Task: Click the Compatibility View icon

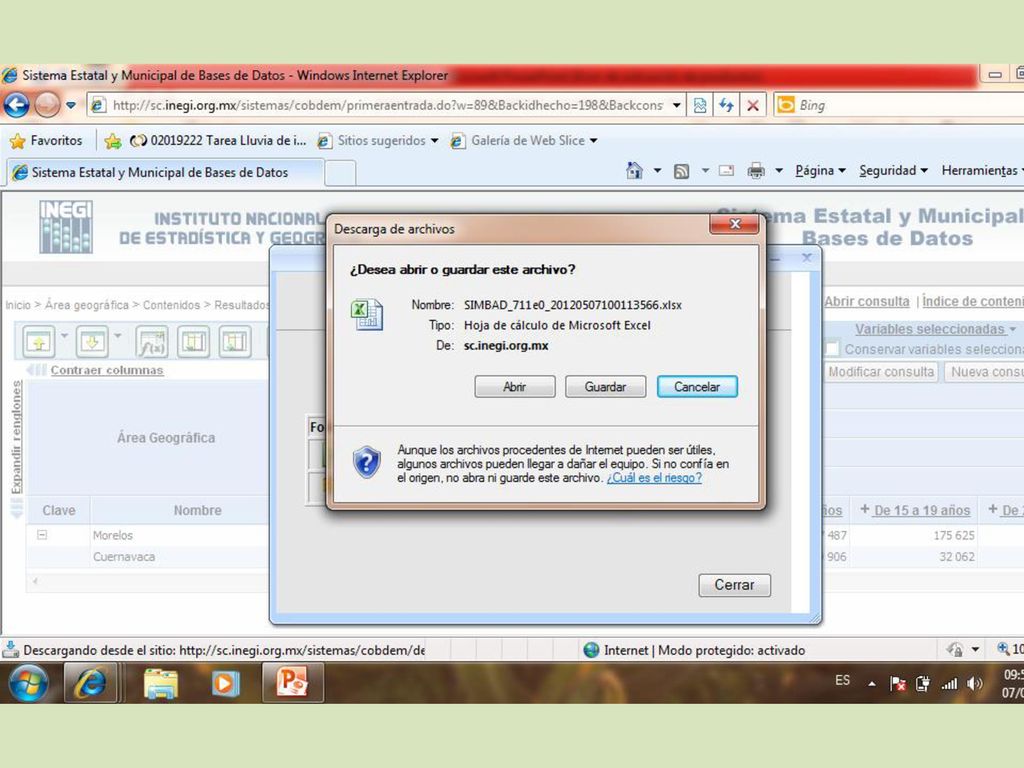Action: pyautogui.click(x=699, y=105)
